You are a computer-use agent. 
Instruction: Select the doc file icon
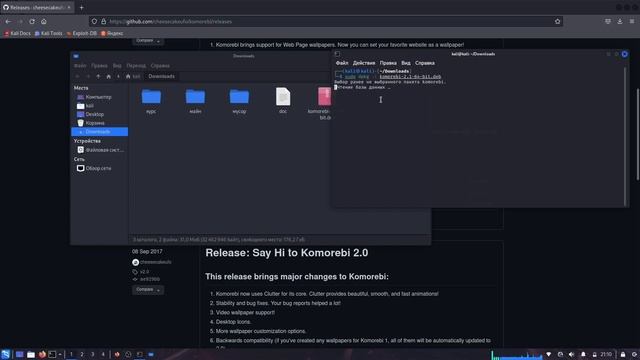click(x=283, y=97)
